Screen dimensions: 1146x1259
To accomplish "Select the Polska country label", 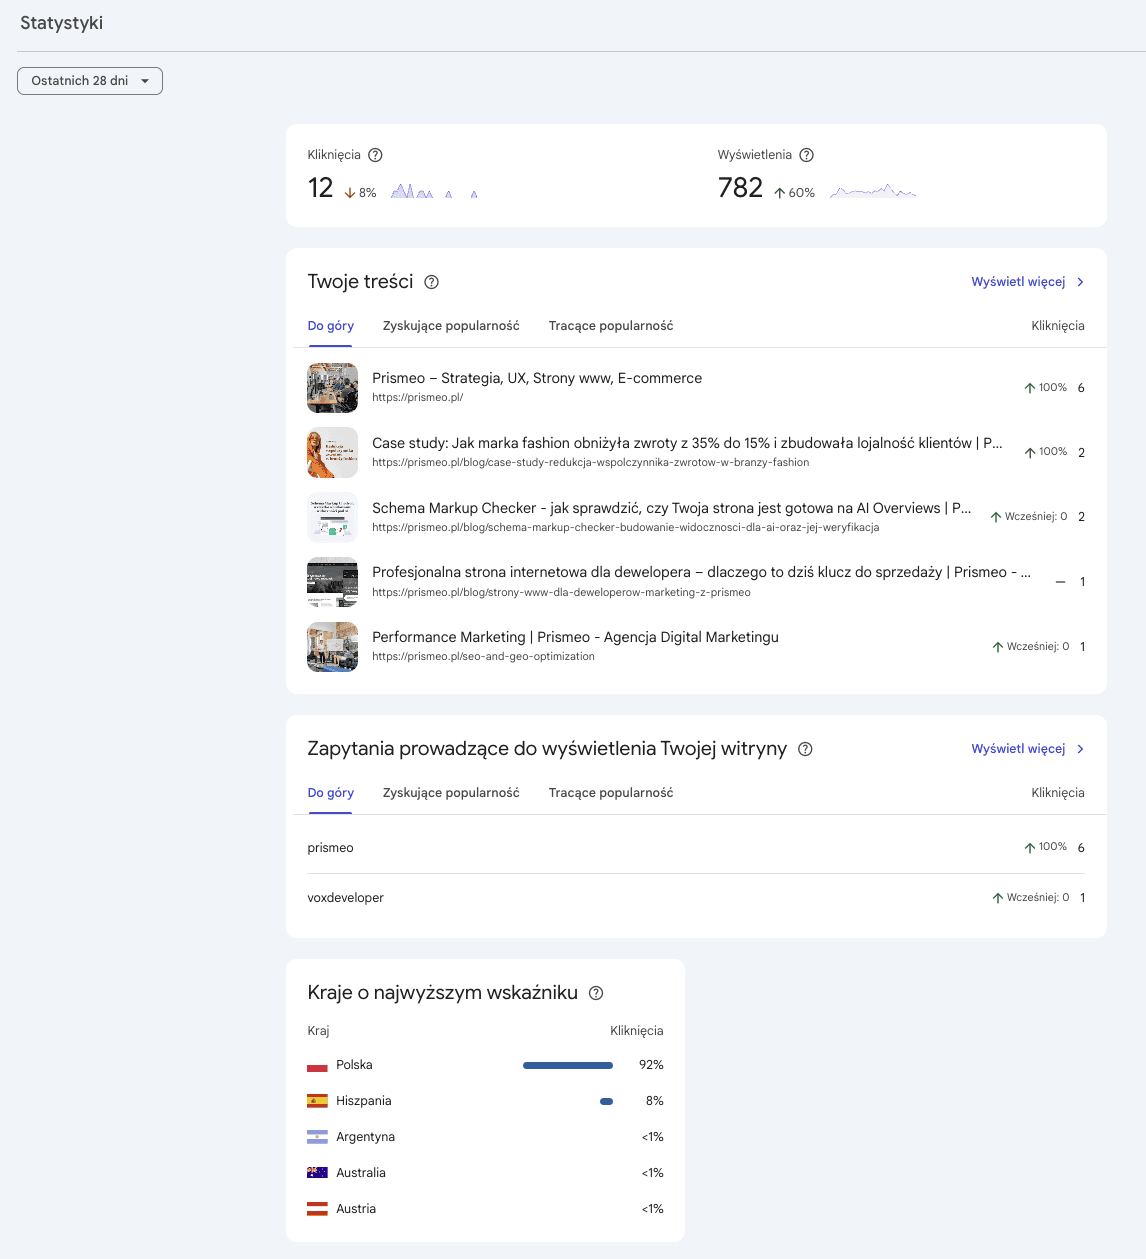I will [354, 1065].
